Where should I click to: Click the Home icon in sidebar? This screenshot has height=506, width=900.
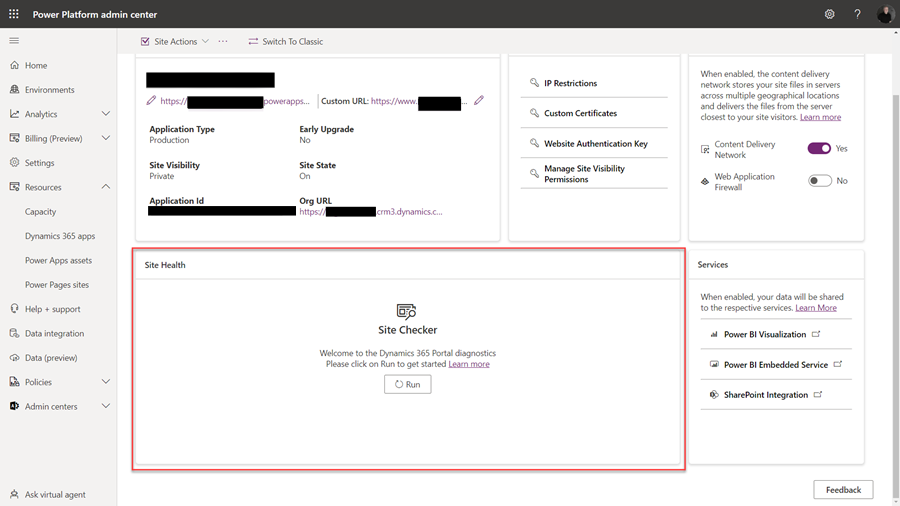14,65
